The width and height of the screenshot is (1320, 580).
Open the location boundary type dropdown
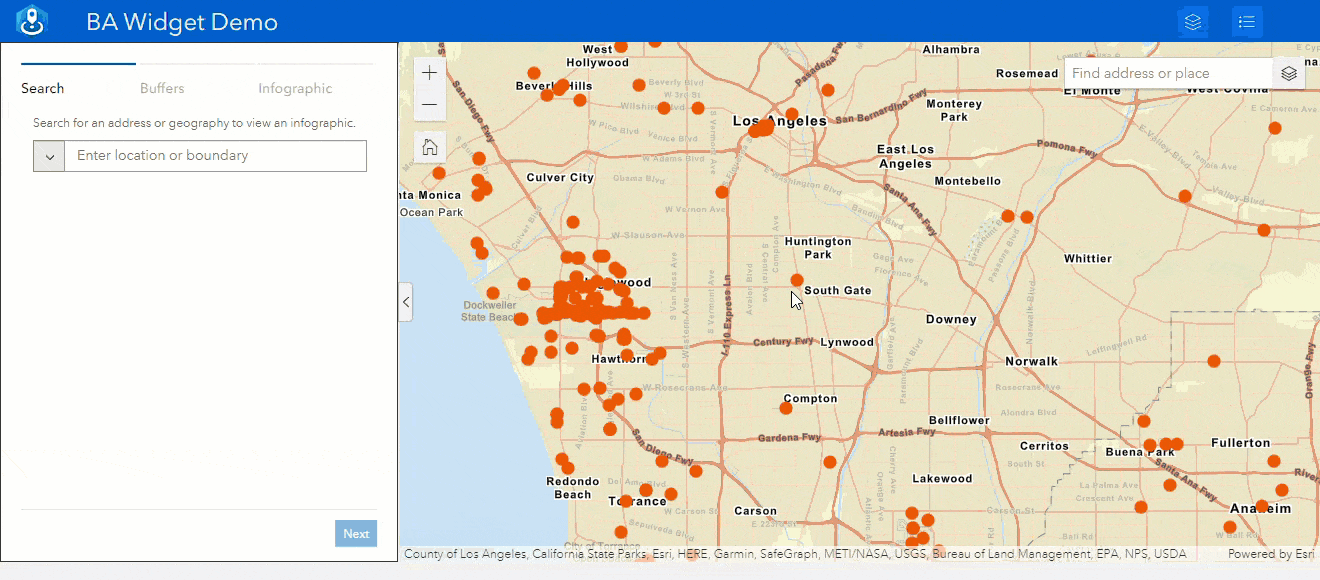48,155
